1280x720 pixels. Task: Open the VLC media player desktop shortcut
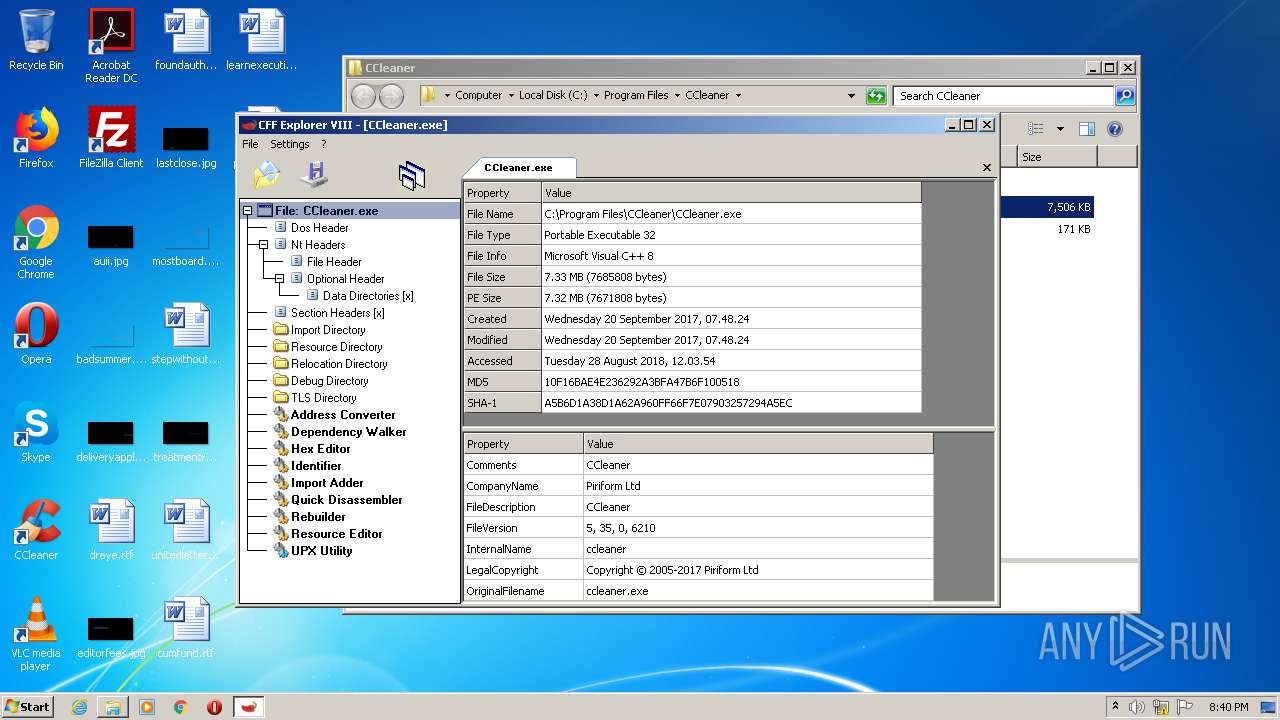coord(36,634)
